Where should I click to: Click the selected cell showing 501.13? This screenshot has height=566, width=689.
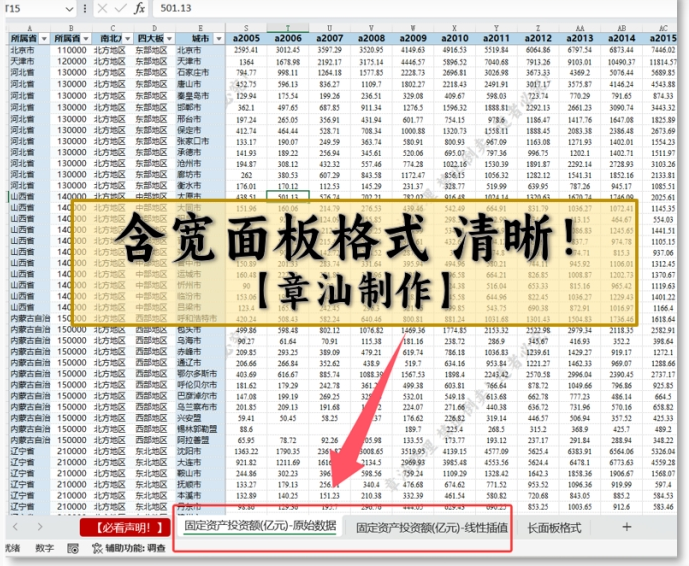(288, 197)
